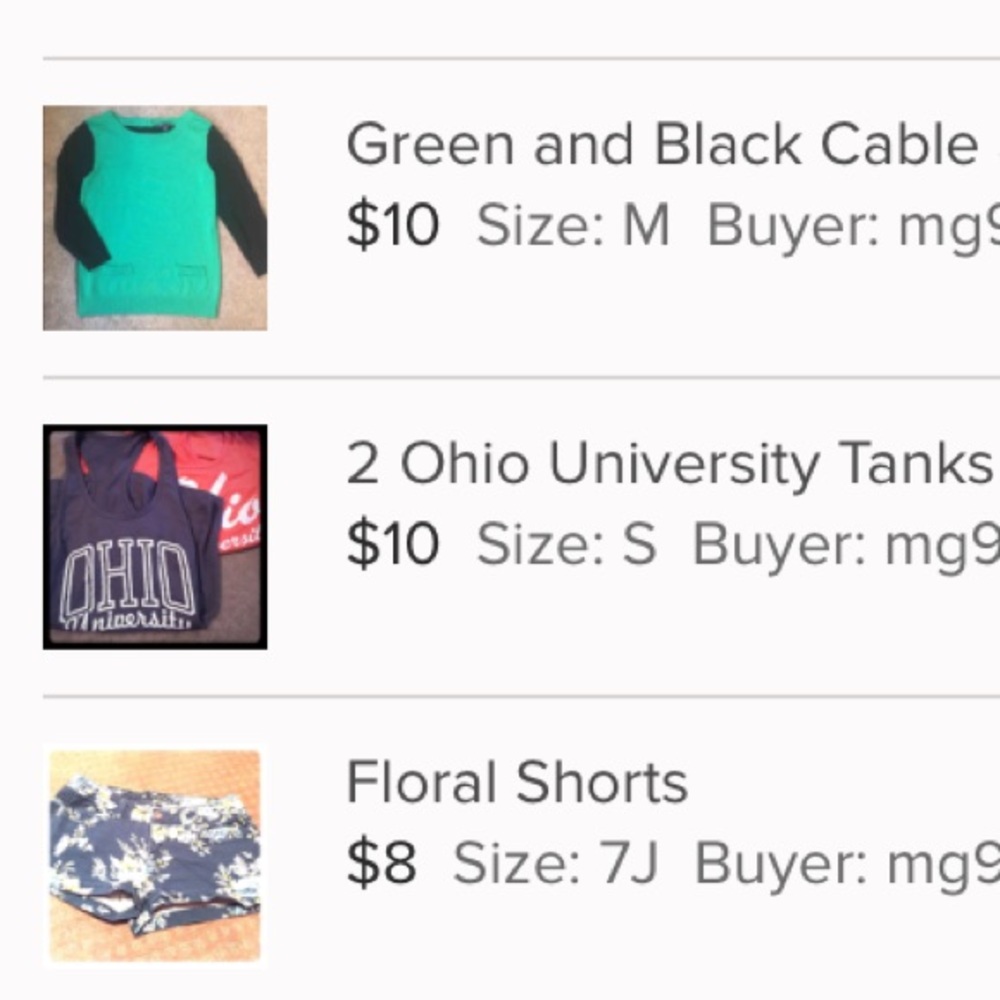The image size is (1000, 1000).
Task: Open the 2 Ohio University Tanks title
Action: click(667, 464)
